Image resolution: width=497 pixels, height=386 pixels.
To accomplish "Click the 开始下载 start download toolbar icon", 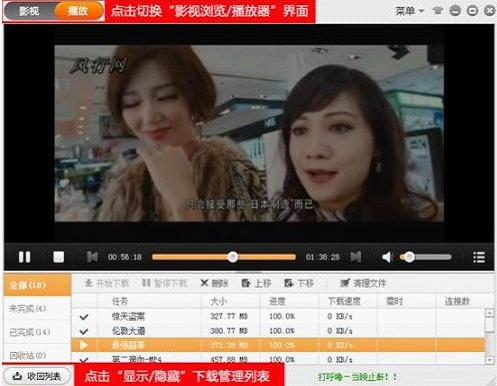I will click(89, 283).
